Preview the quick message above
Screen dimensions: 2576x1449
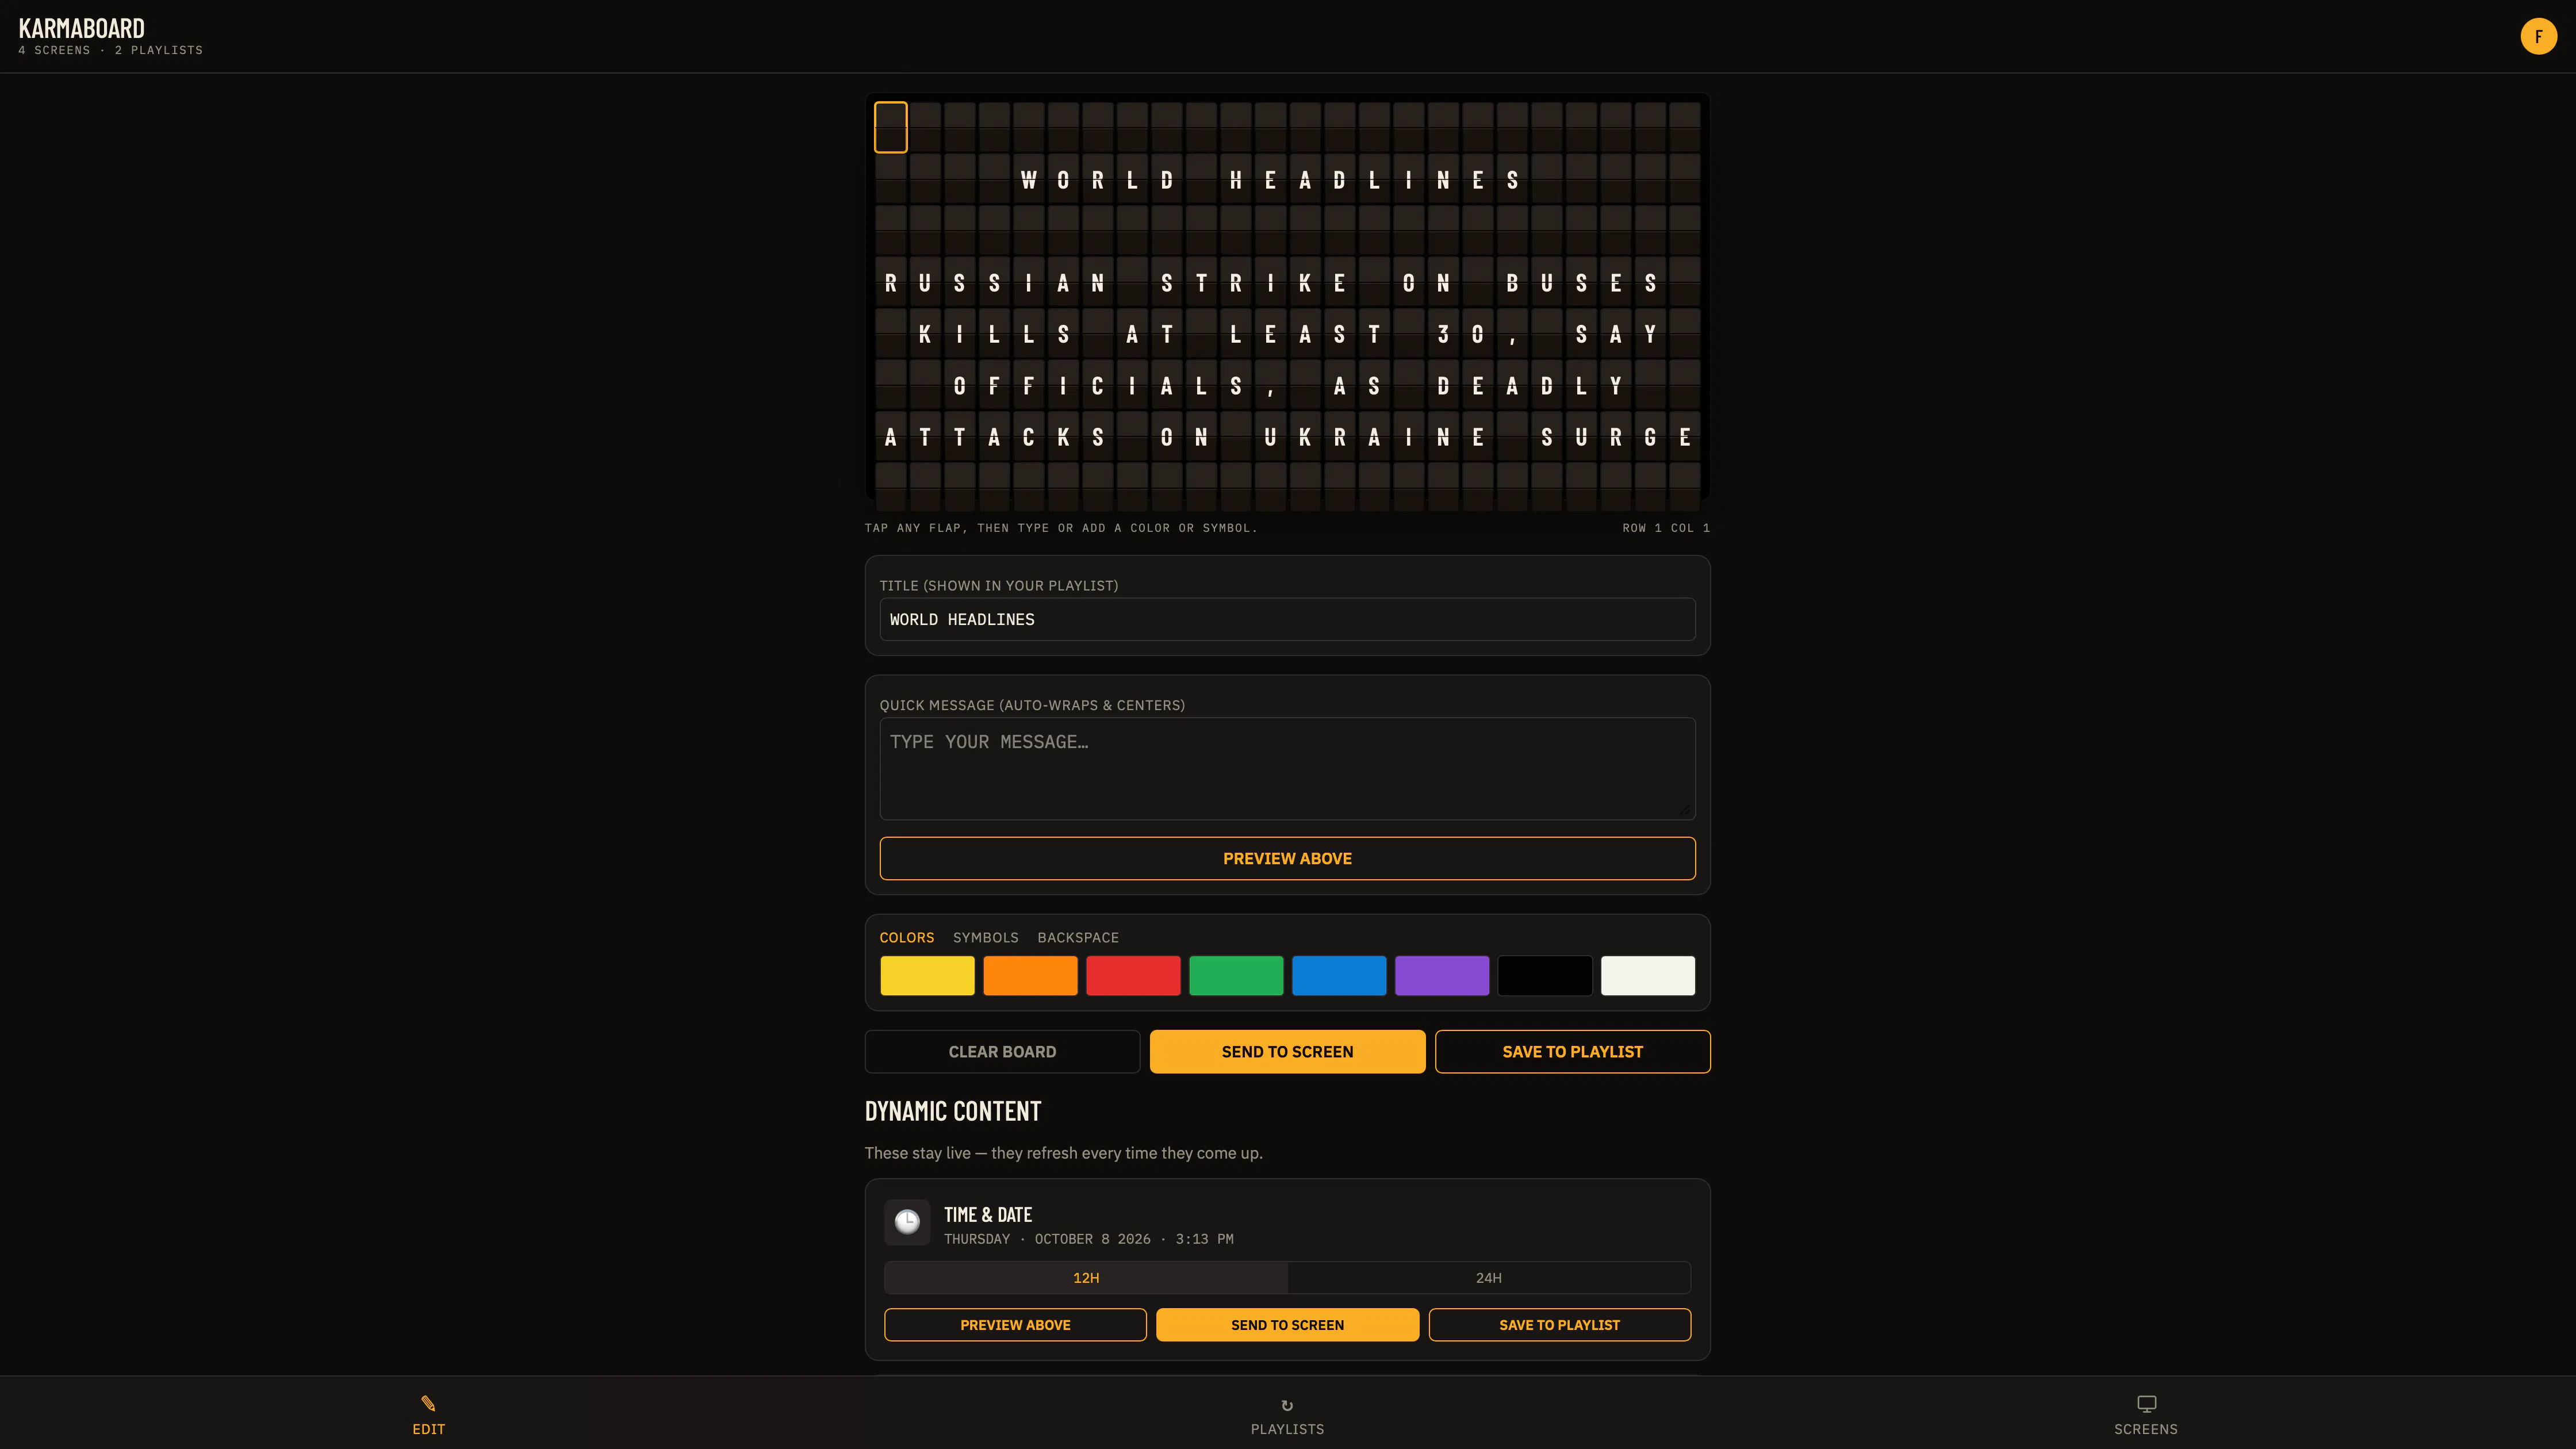point(1287,858)
